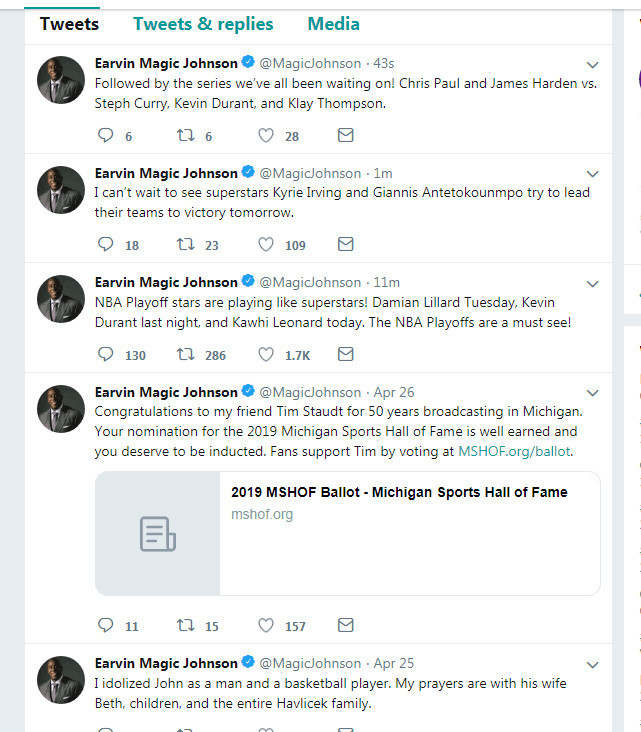641x732 pixels.
Task: Follow the MSHOF.org/ballot link
Action: 514,451
